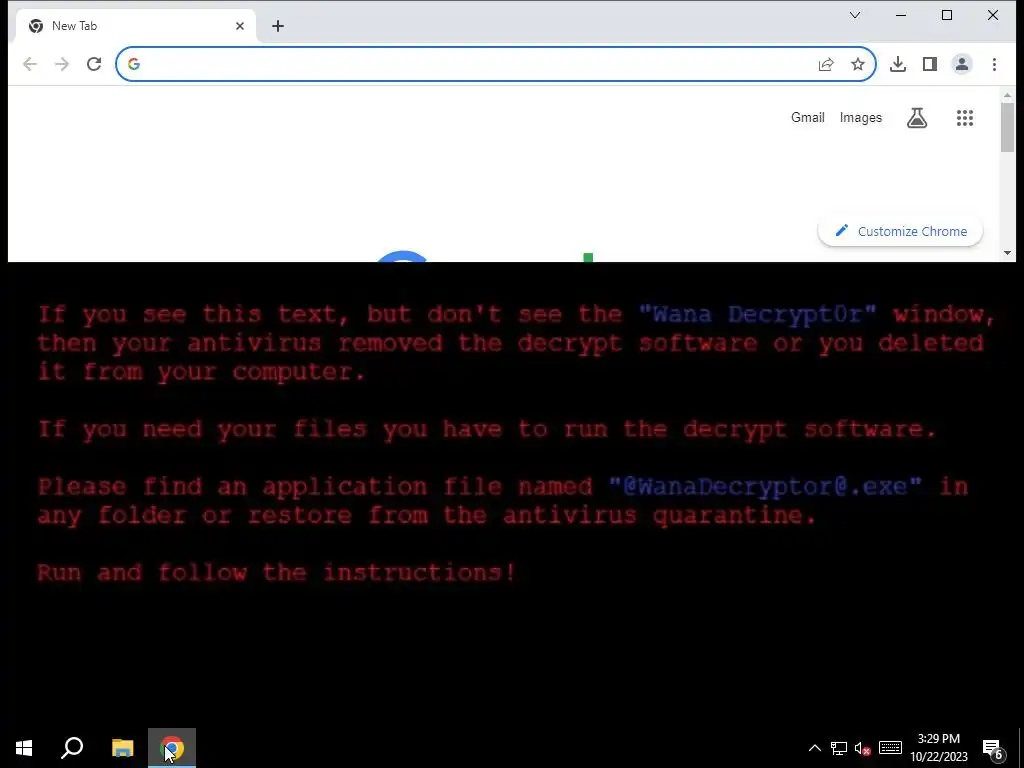Select the New Tab tab
The image size is (1024, 768).
point(134,26)
